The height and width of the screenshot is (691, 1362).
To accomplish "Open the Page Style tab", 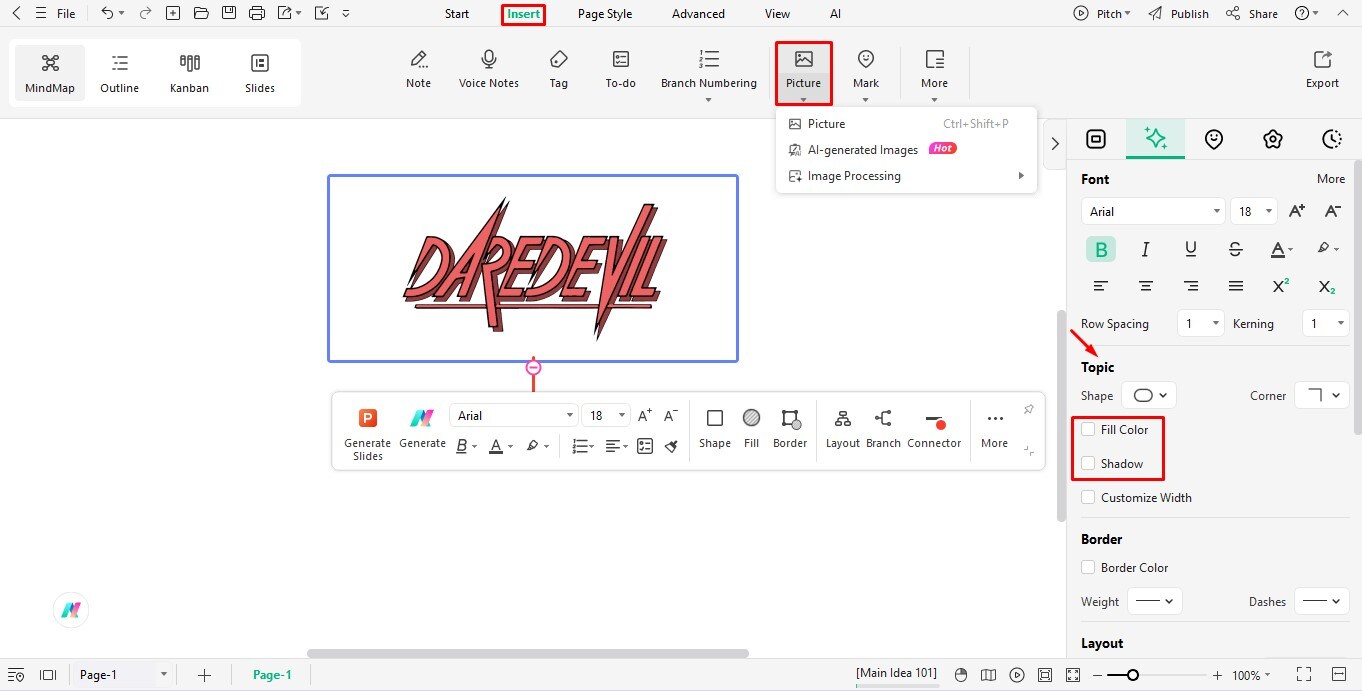I will [x=605, y=14].
